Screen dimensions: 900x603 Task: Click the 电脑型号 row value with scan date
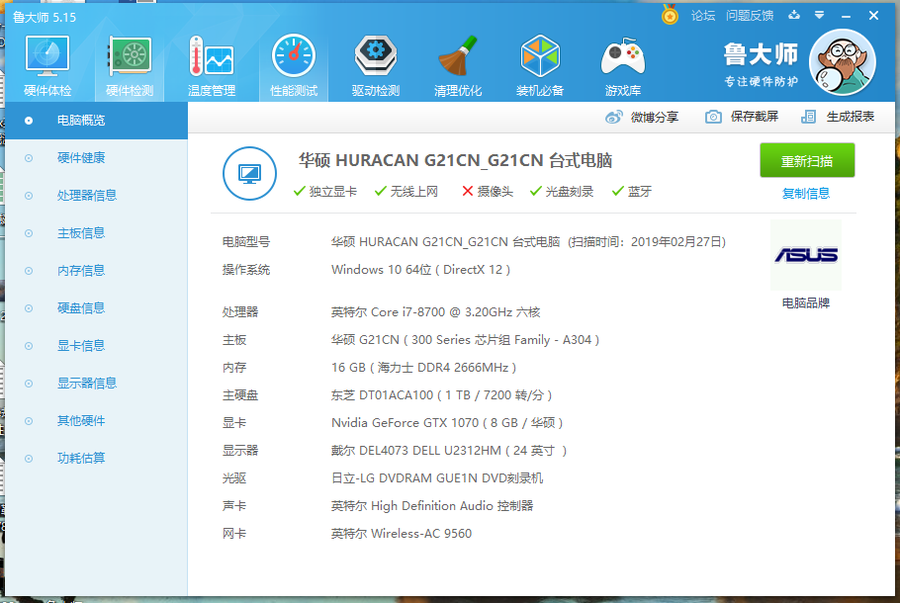529,242
